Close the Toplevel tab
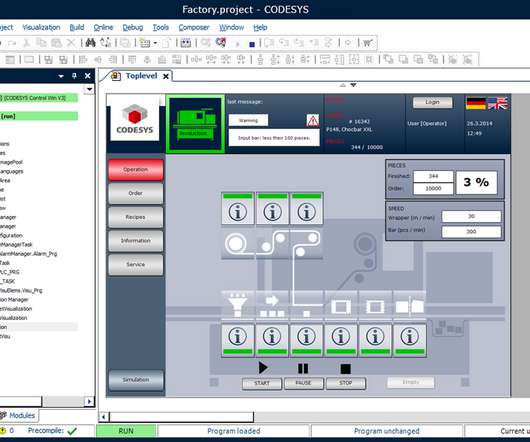 click(x=166, y=76)
